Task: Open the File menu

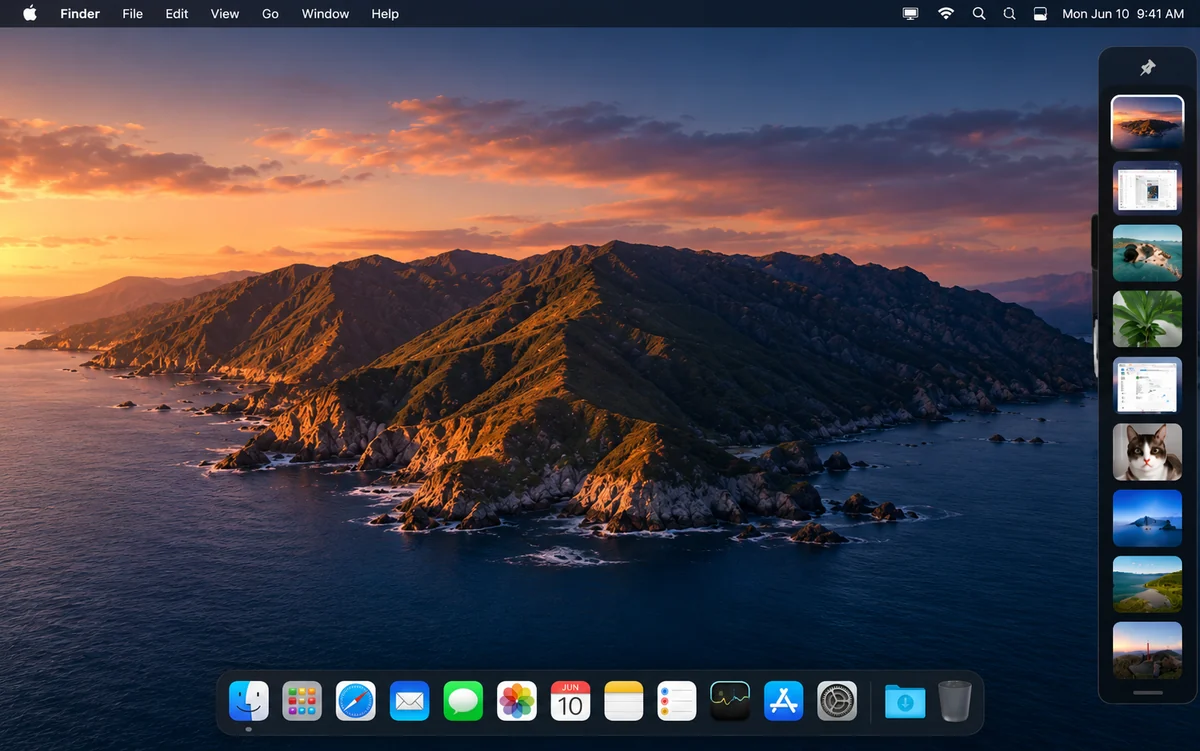Action: coord(133,14)
